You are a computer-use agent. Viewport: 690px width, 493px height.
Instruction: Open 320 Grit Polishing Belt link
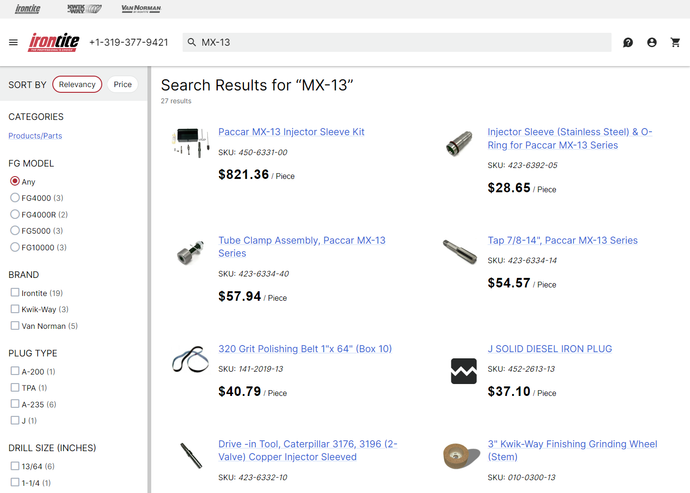click(x=305, y=349)
